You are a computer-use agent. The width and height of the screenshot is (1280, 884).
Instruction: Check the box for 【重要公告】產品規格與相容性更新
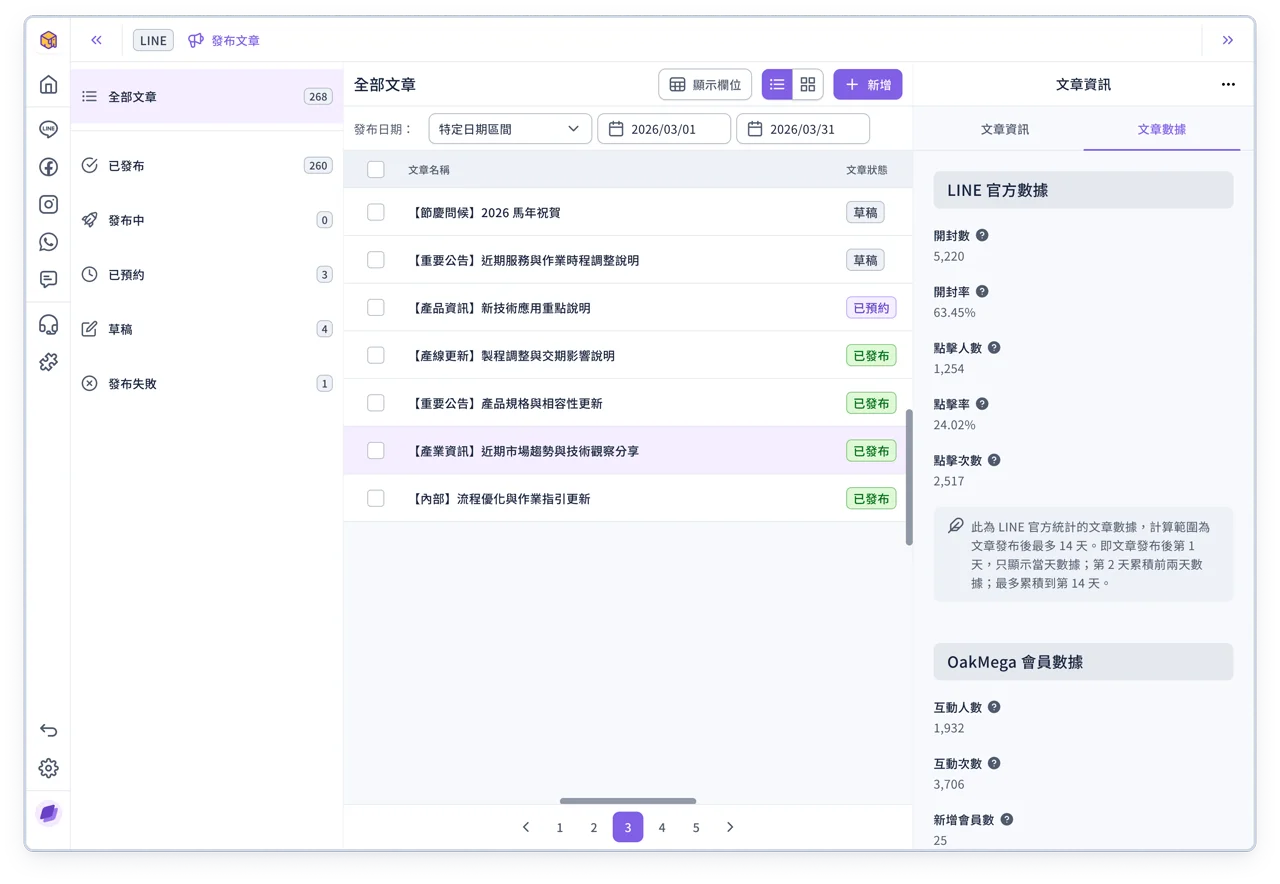(x=376, y=403)
